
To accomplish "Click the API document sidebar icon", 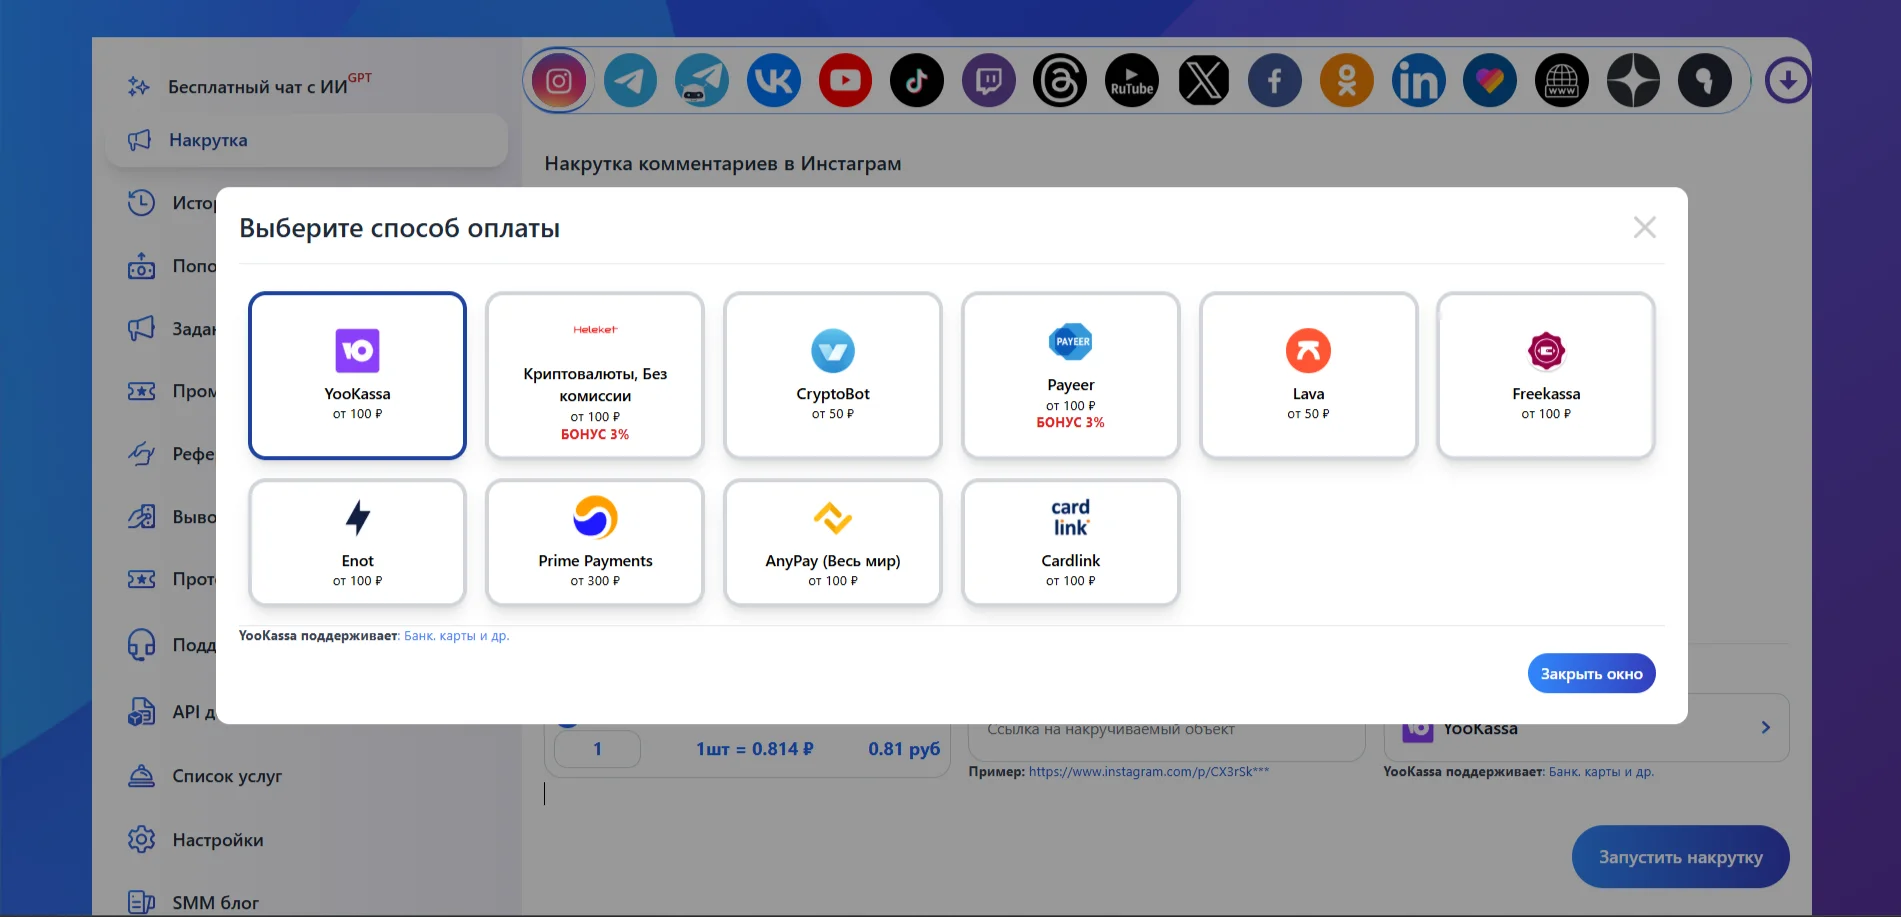I will (141, 712).
